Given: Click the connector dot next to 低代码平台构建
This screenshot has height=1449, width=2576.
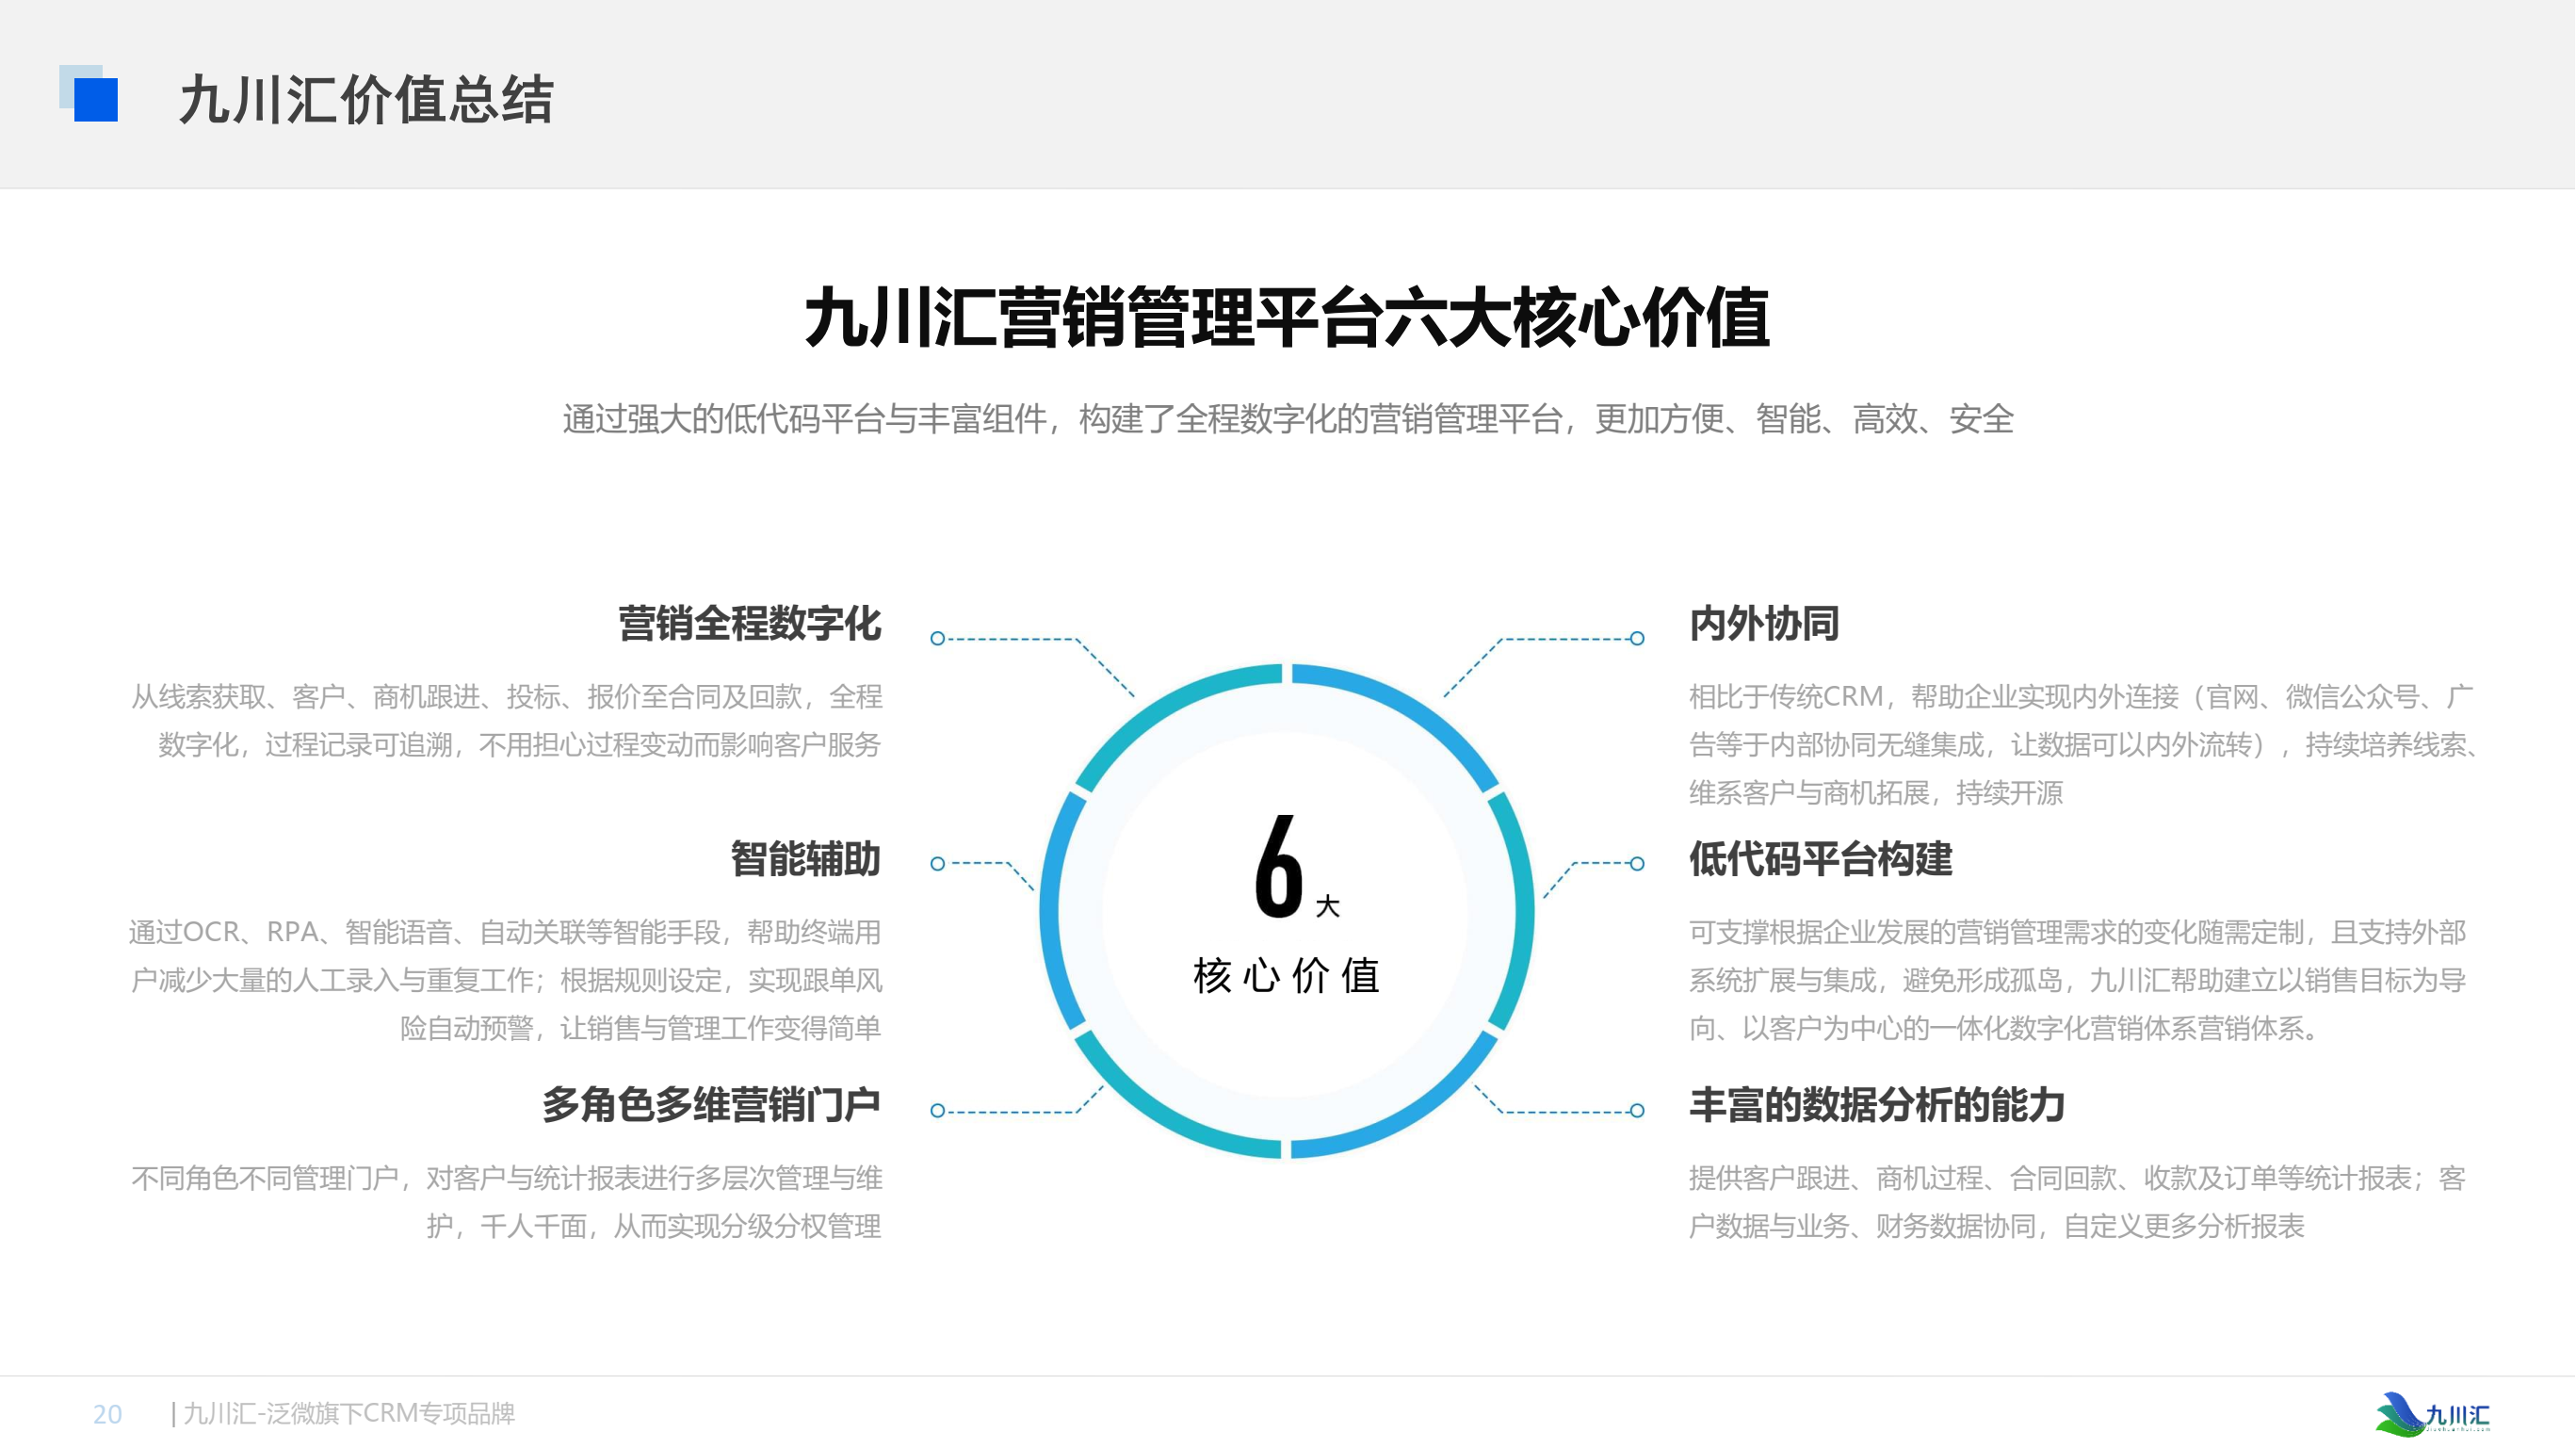Looking at the screenshot, I should (1638, 863).
